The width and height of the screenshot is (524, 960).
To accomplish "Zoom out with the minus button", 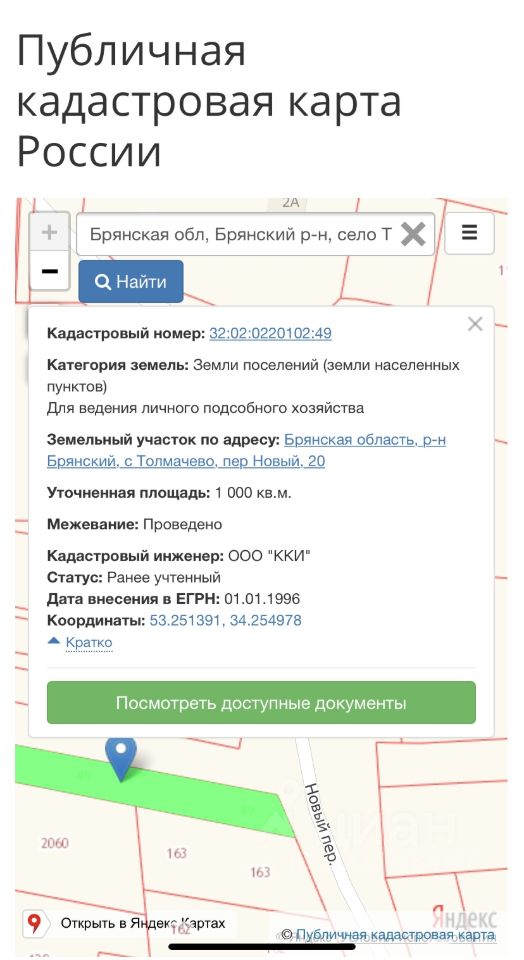I will [x=50, y=270].
